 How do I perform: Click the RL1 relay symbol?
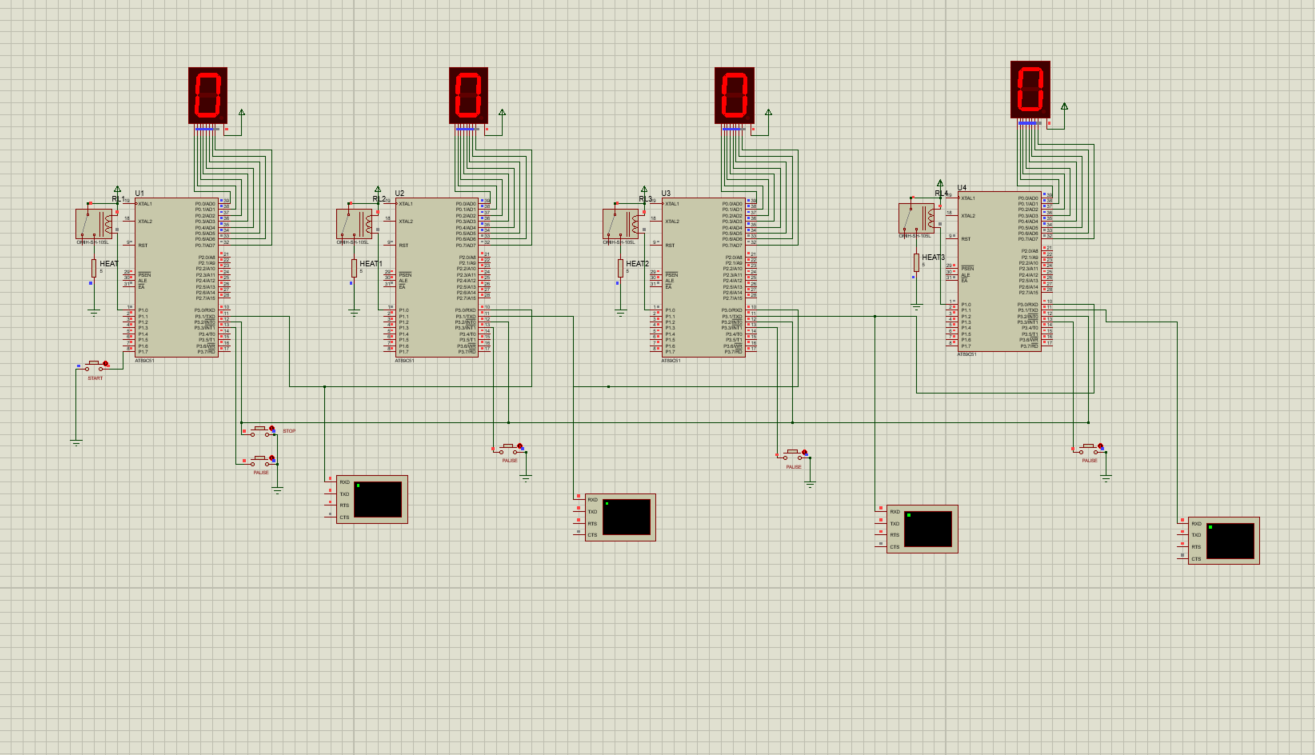point(95,223)
